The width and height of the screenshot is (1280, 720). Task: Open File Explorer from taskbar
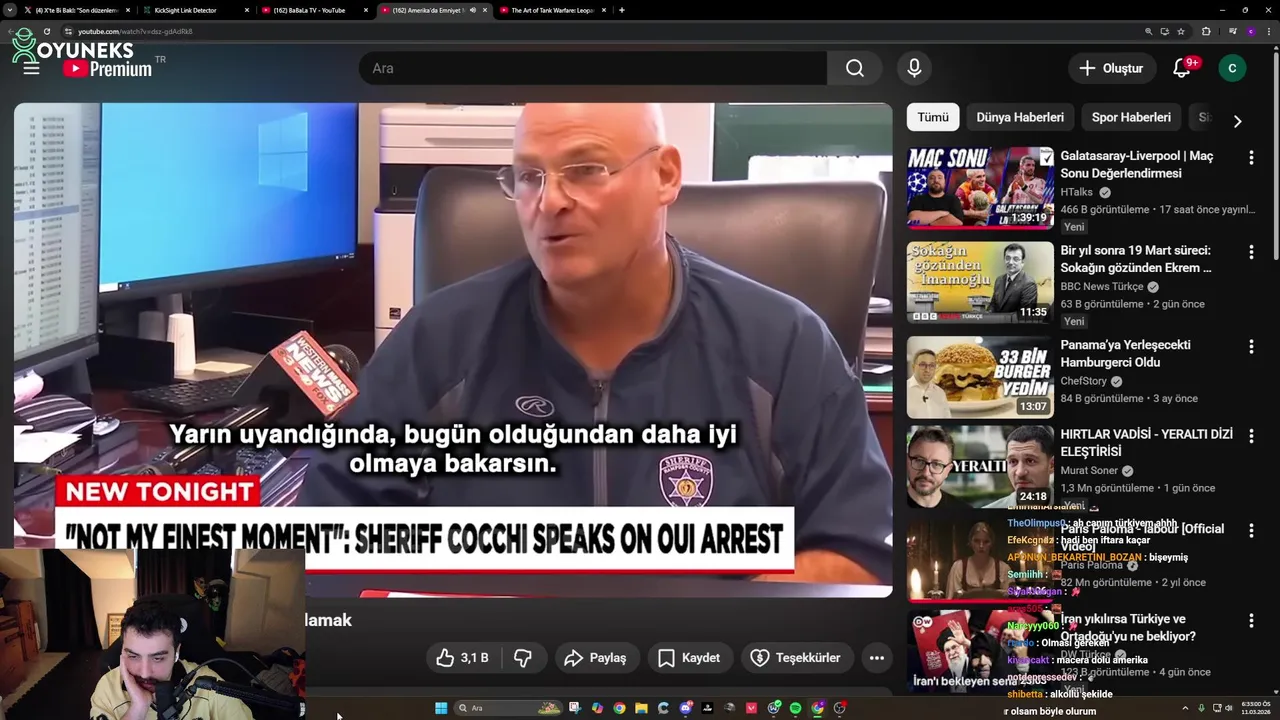click(x=642, y=708)
